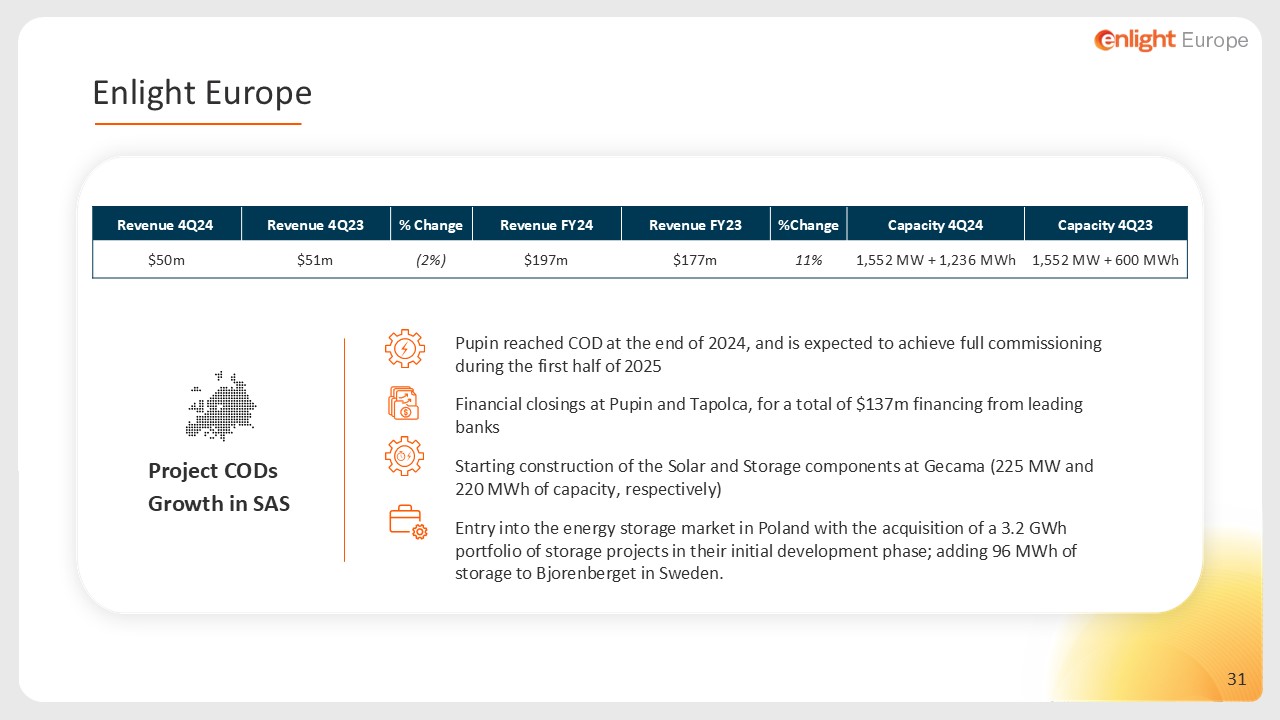Select the Capacity 4Q23 column header
Viewport: 1280px width, 720px height.
pos(1105,225)
